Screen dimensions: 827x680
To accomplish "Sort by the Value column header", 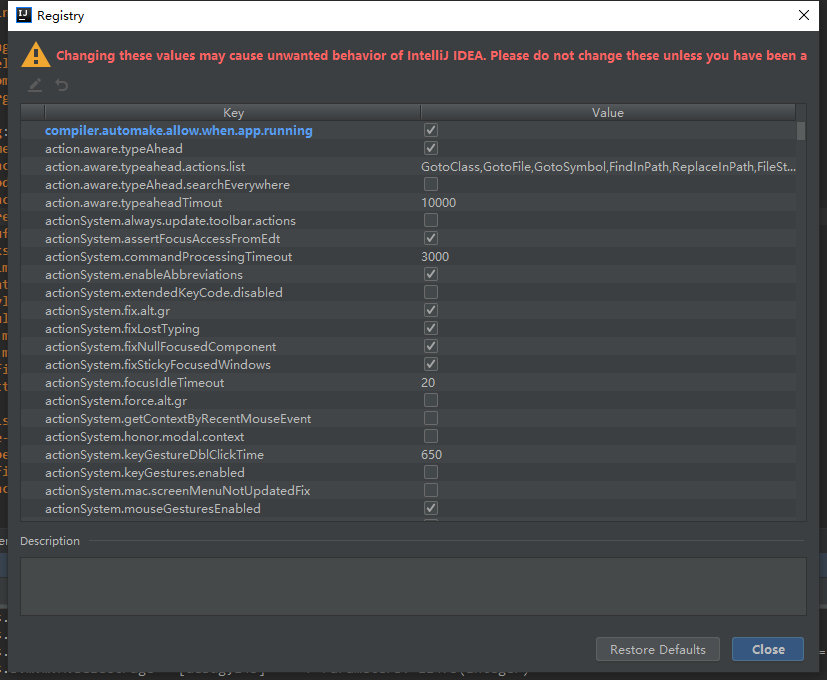I will (x=608, y=112).
